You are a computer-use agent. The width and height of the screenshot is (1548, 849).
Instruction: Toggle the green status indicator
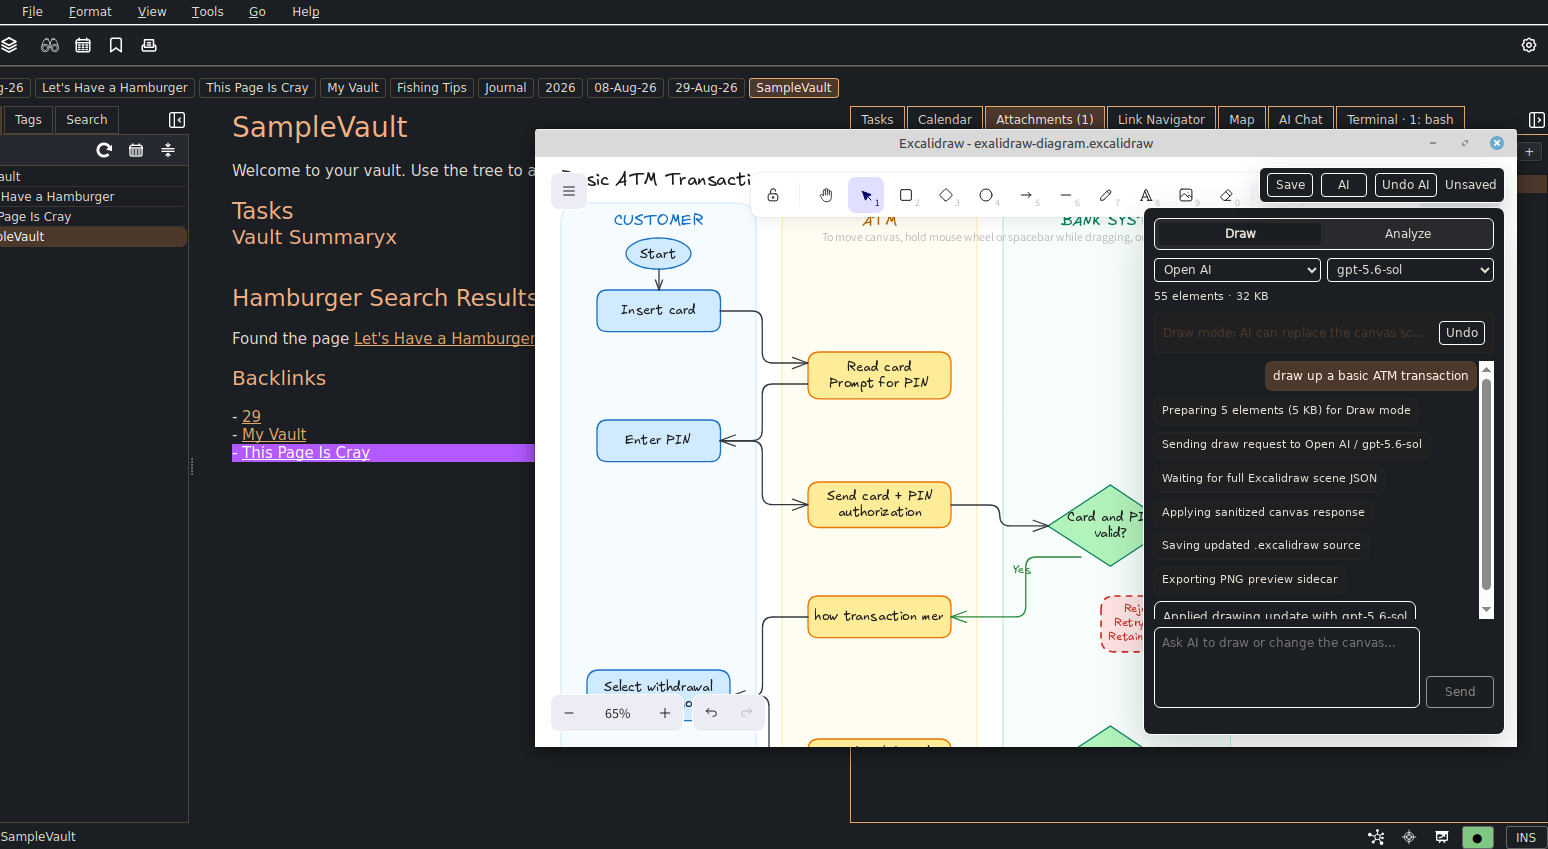coord(1478,837)
